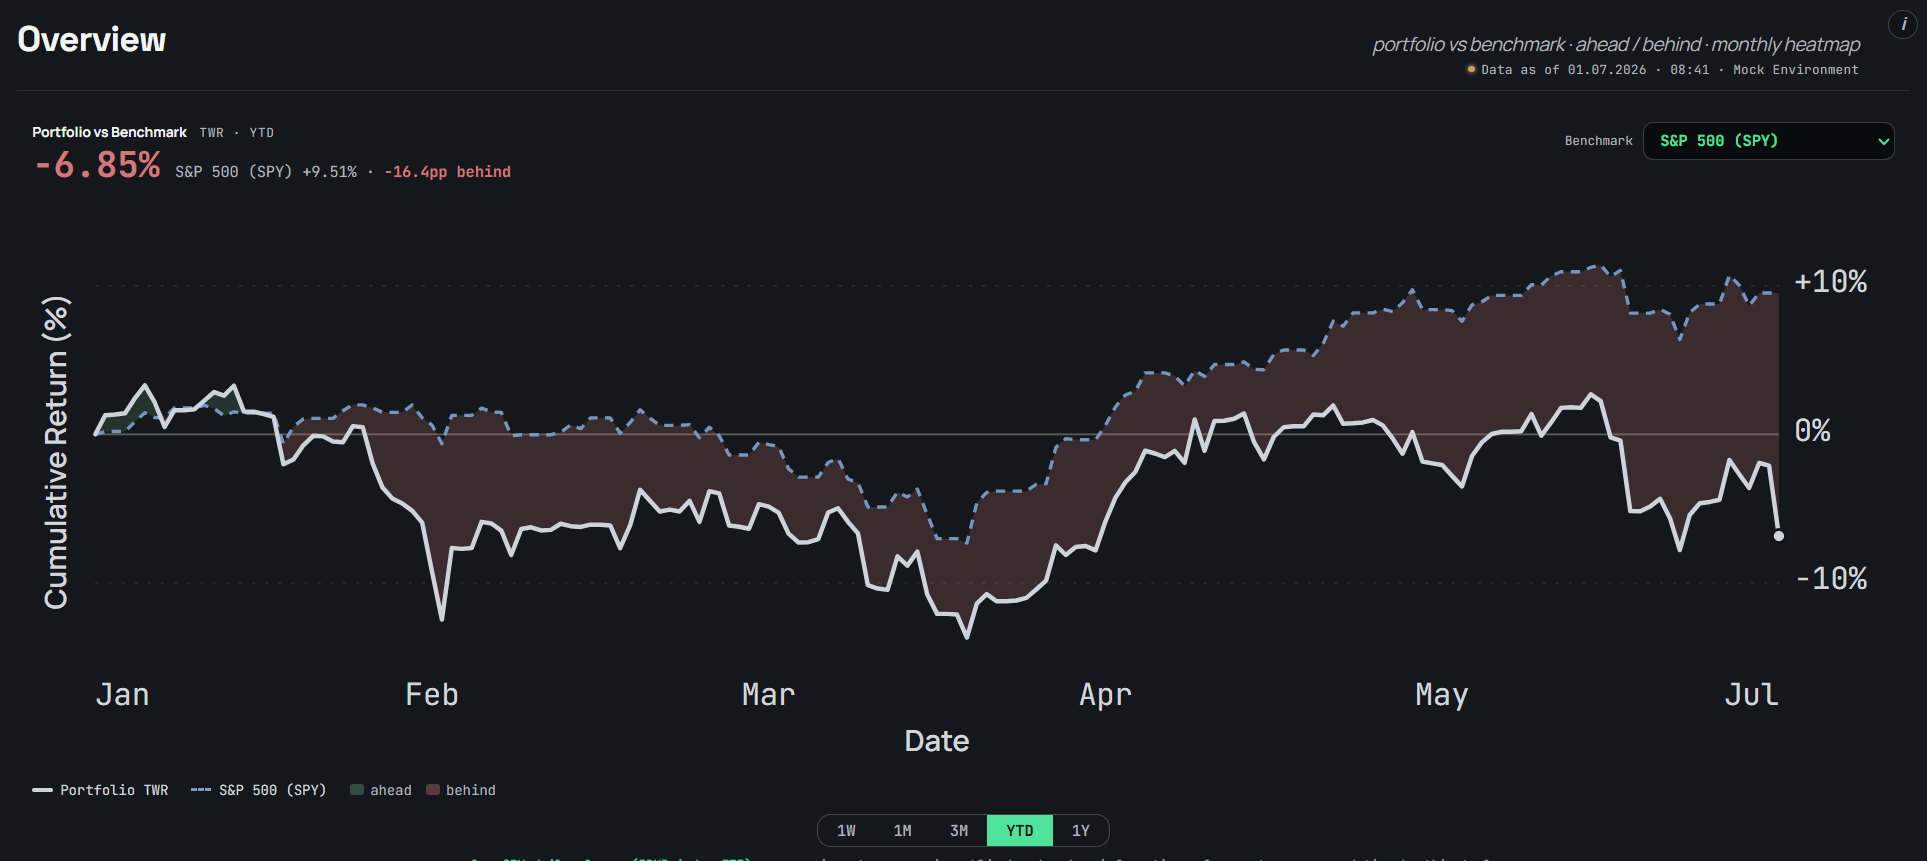The height and width of the screenshot is (861, 1927).
Task: Click the portfolio endpoint marker on chart
Action: (1778, 536)
